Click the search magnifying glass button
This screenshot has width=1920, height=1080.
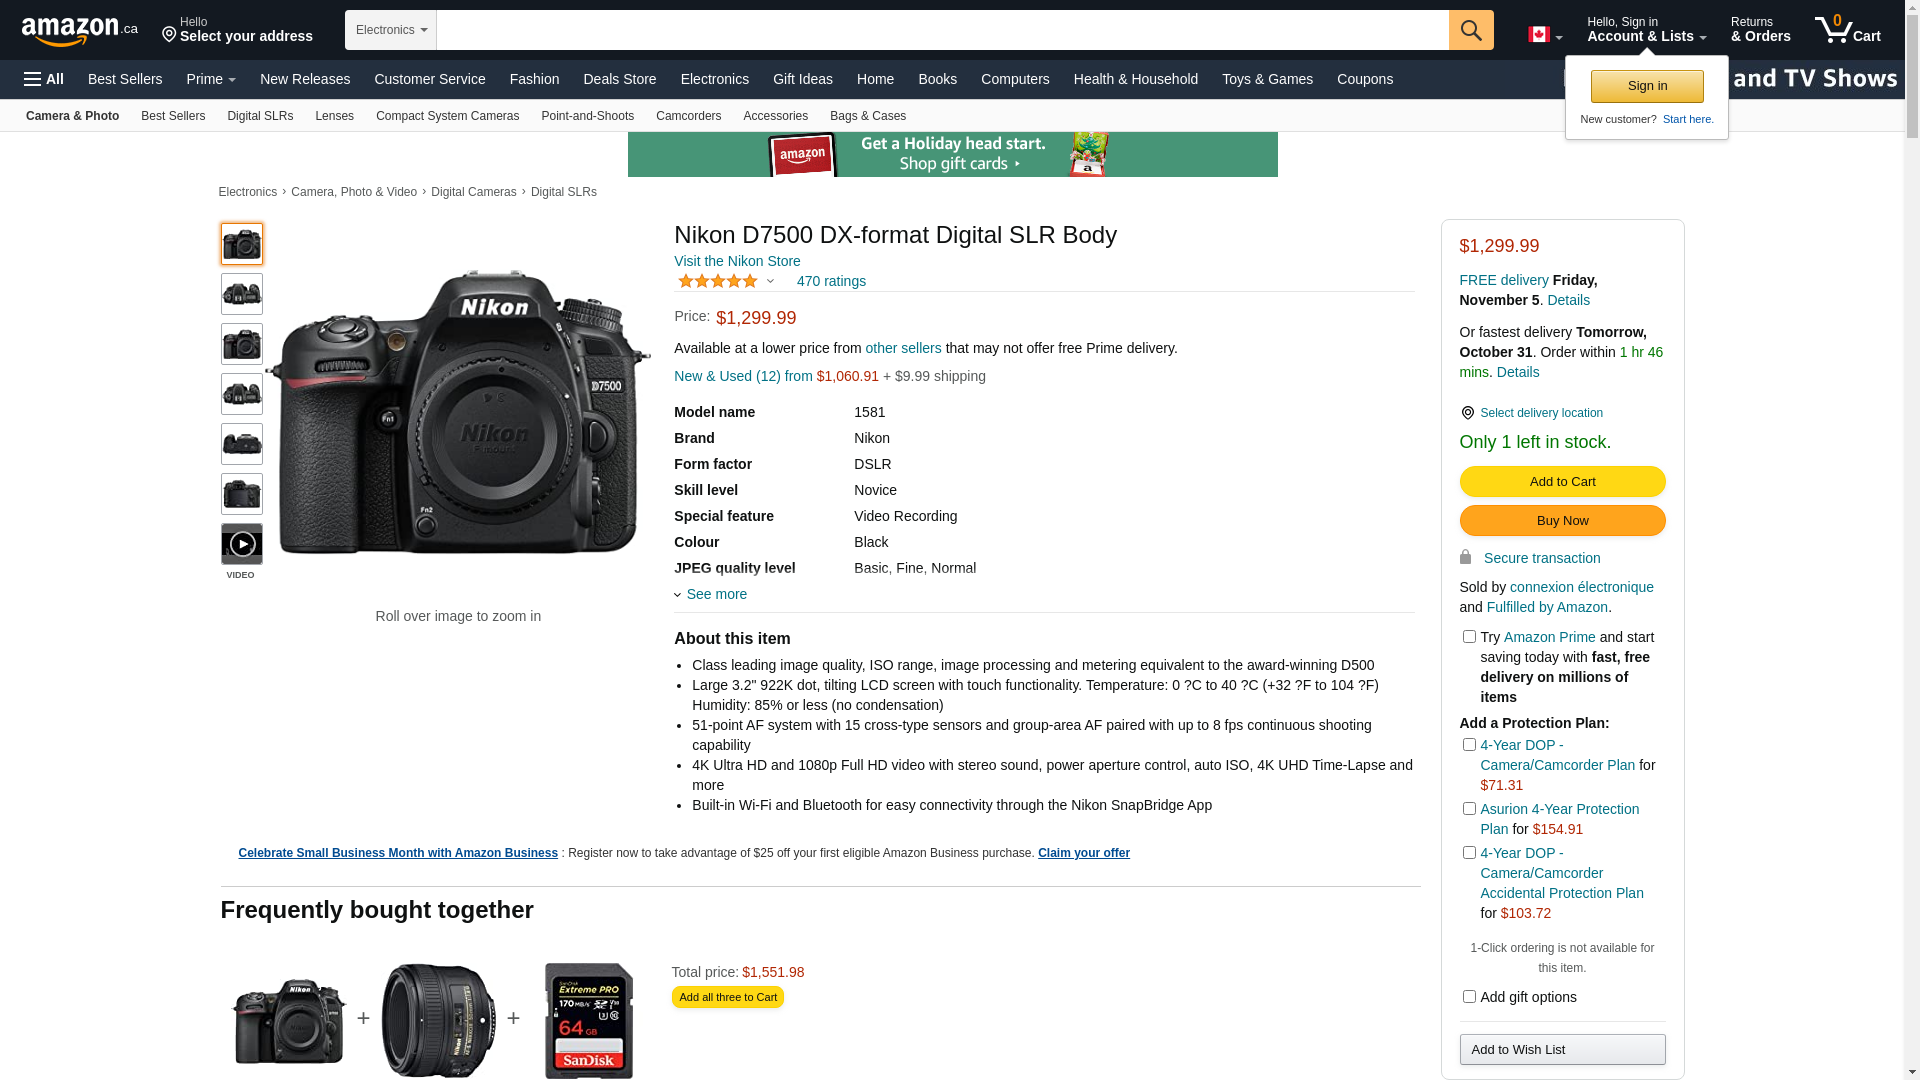click(1471, 30)
